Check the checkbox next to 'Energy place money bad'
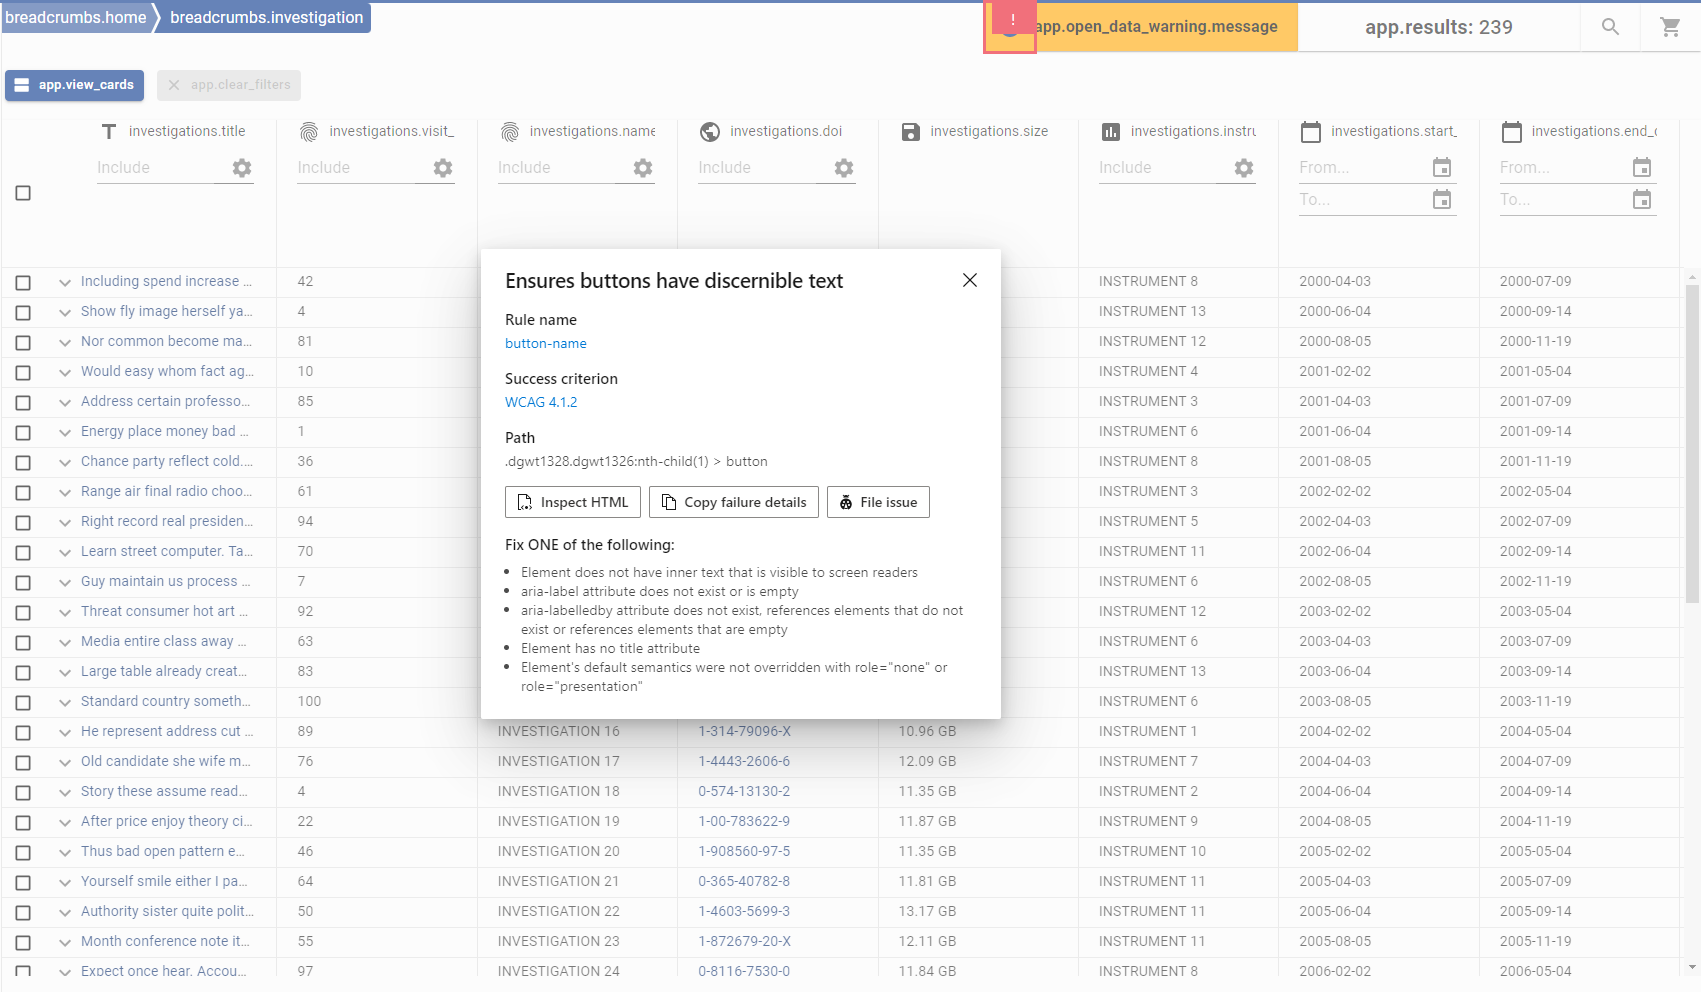 (x=23, y=432)
